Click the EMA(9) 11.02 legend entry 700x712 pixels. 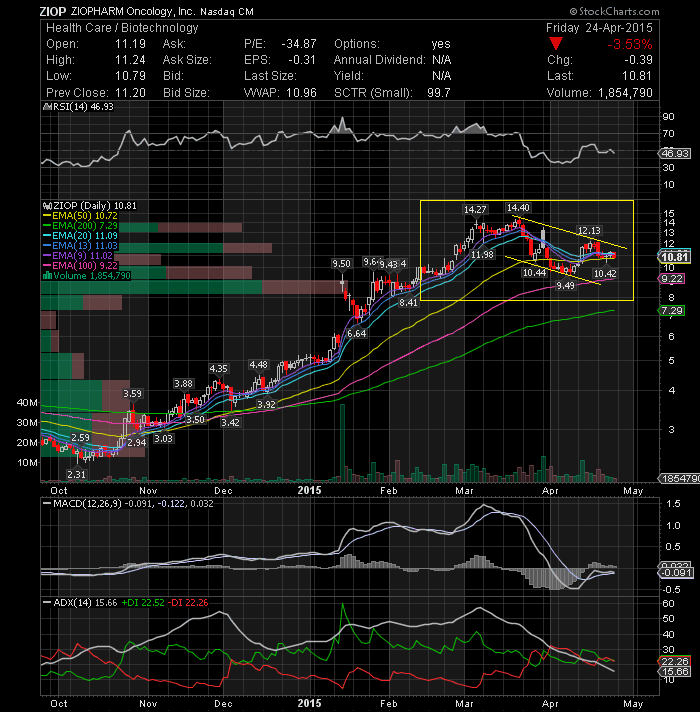(78, 256)
